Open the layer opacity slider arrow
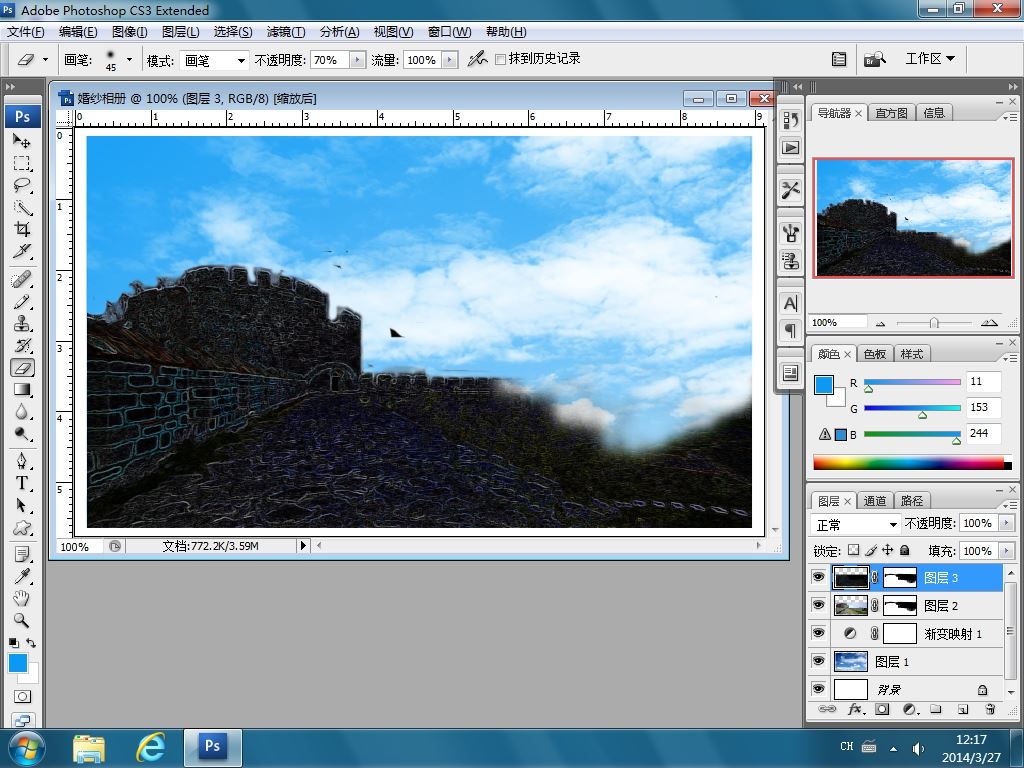The width and height of the screenshot is (1024, 768). [x=1006, y=523]
